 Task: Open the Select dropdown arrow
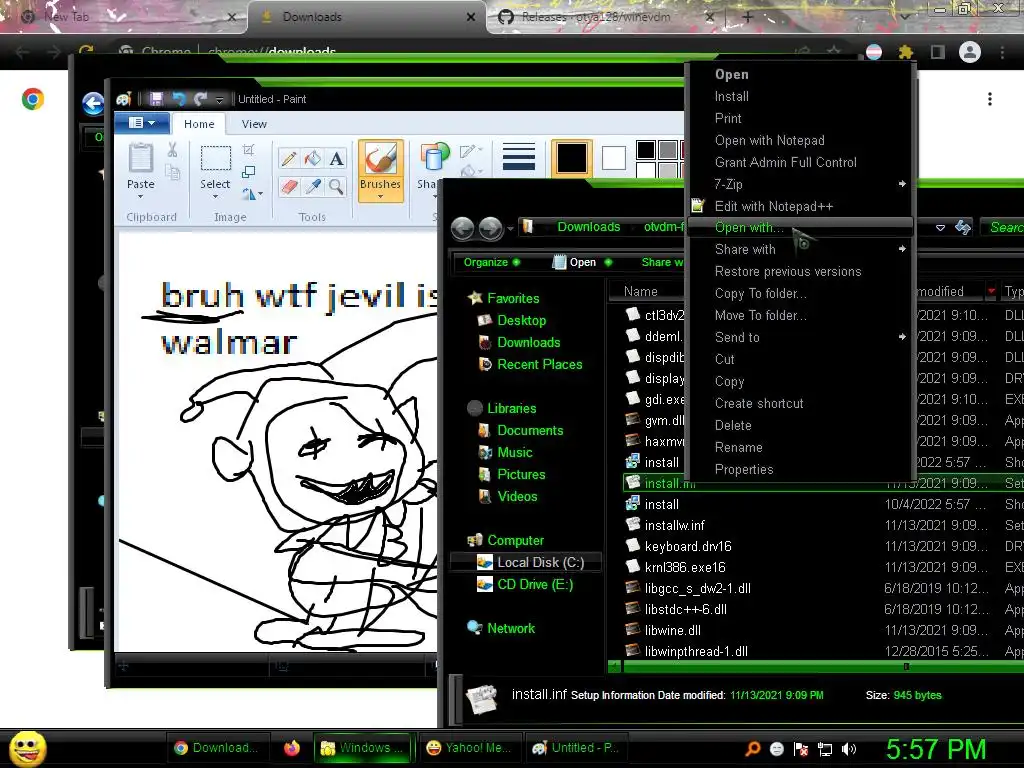point(215,197)
